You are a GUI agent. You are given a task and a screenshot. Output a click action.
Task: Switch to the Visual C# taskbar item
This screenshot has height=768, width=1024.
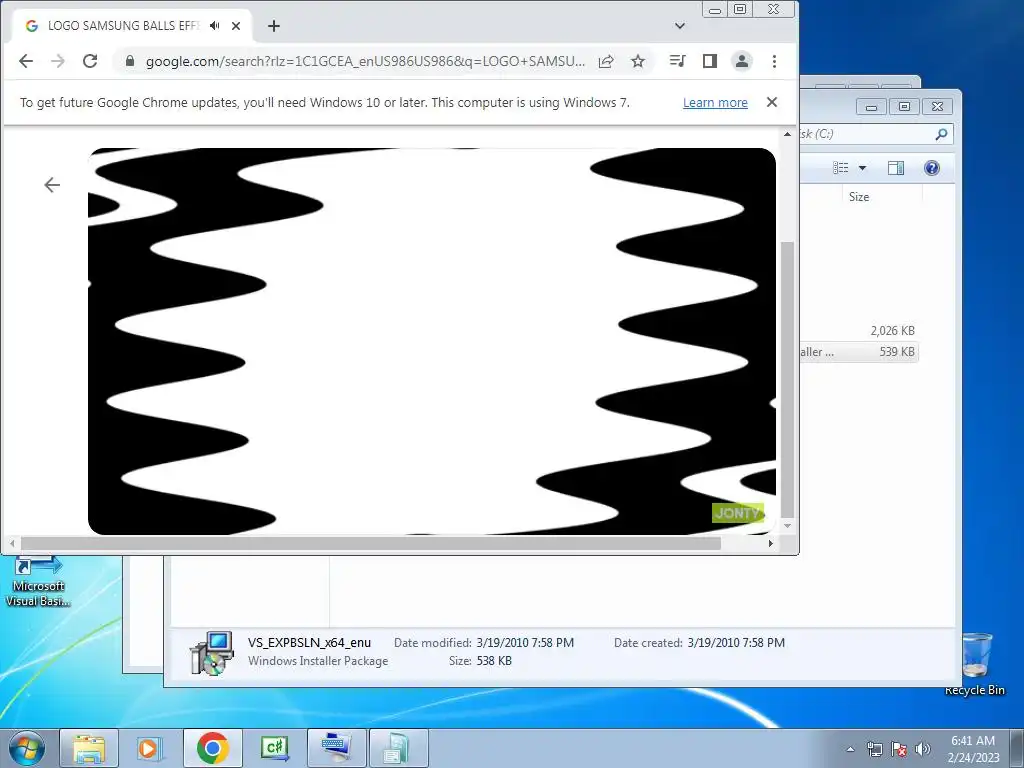pos(275,748)
